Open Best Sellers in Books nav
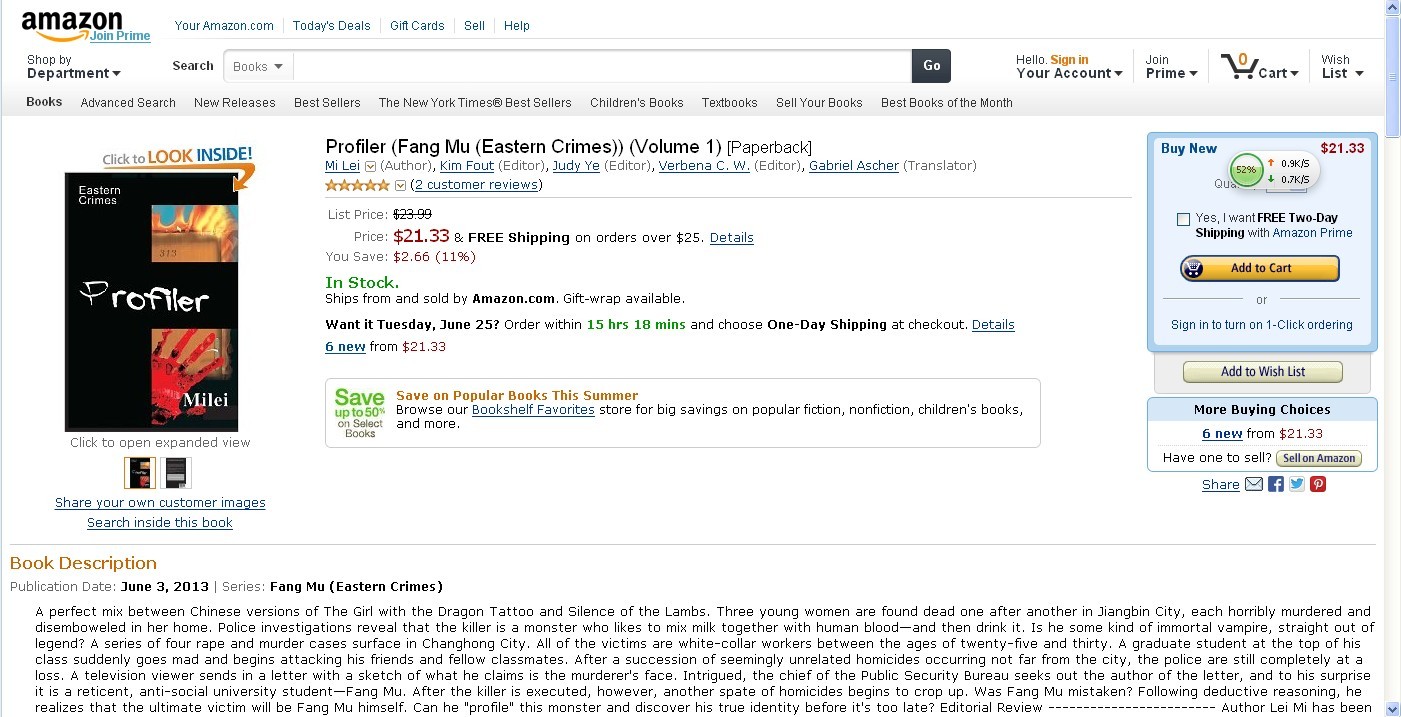Image resolution: width=1401 pixels, height=717 pixels. [x=327, y=102]
